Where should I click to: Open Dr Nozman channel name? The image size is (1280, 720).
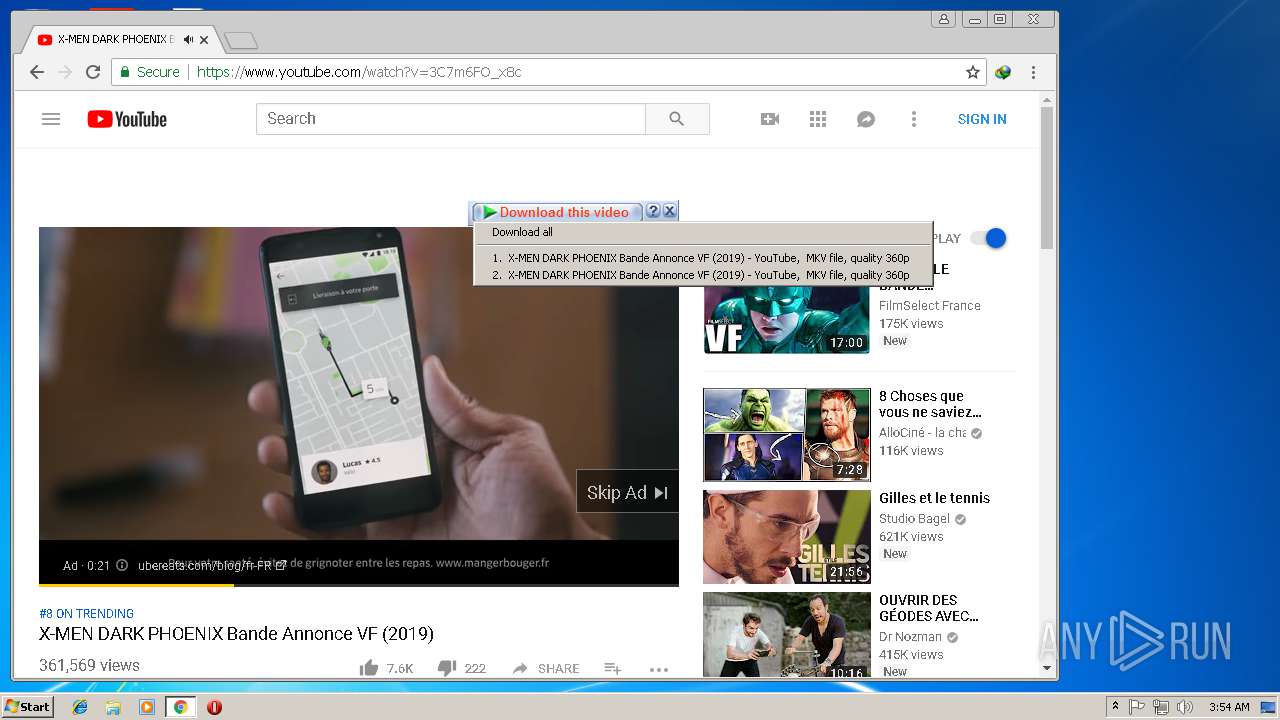click(x=910, y=637)
